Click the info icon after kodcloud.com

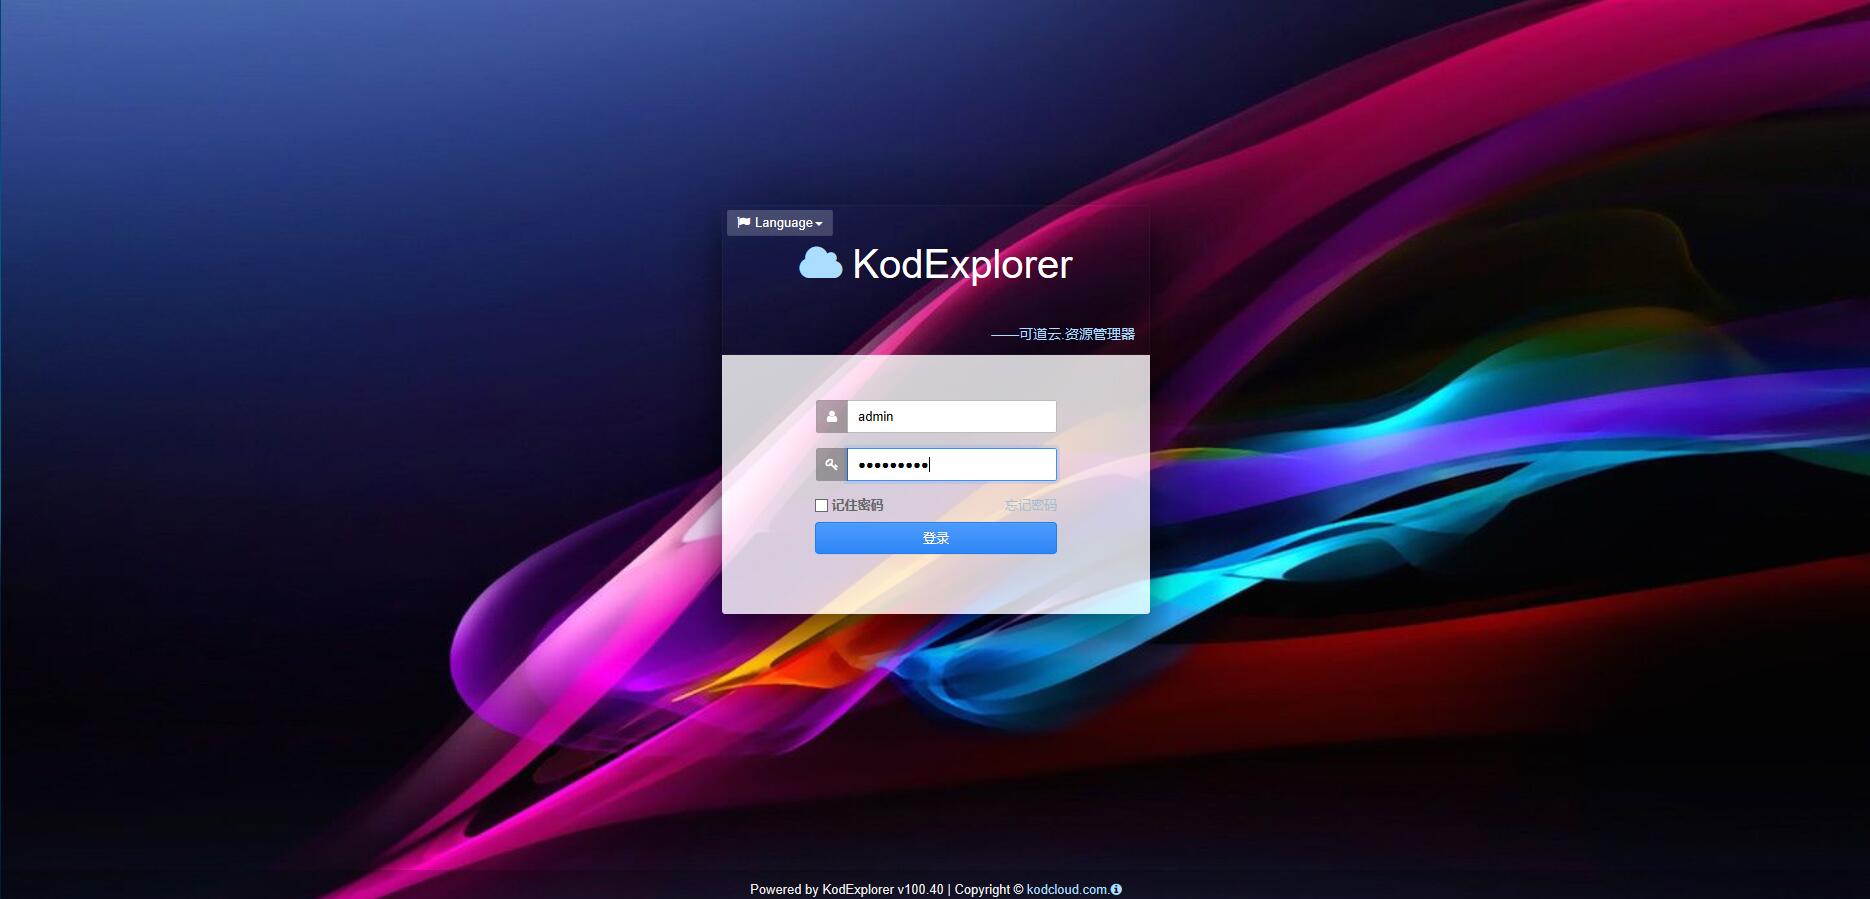tap(1116, 889)
